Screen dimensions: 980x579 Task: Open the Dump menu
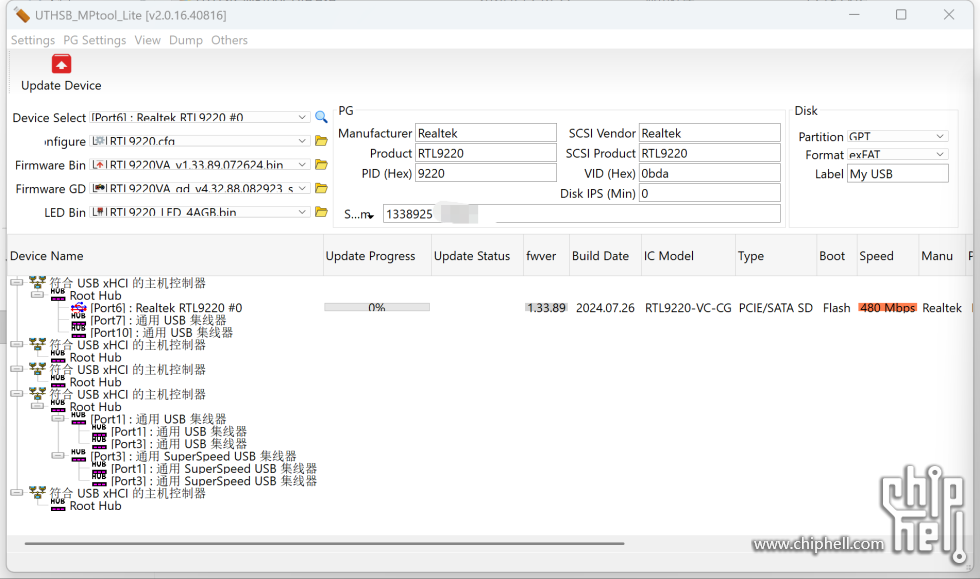tap(186, 40)
